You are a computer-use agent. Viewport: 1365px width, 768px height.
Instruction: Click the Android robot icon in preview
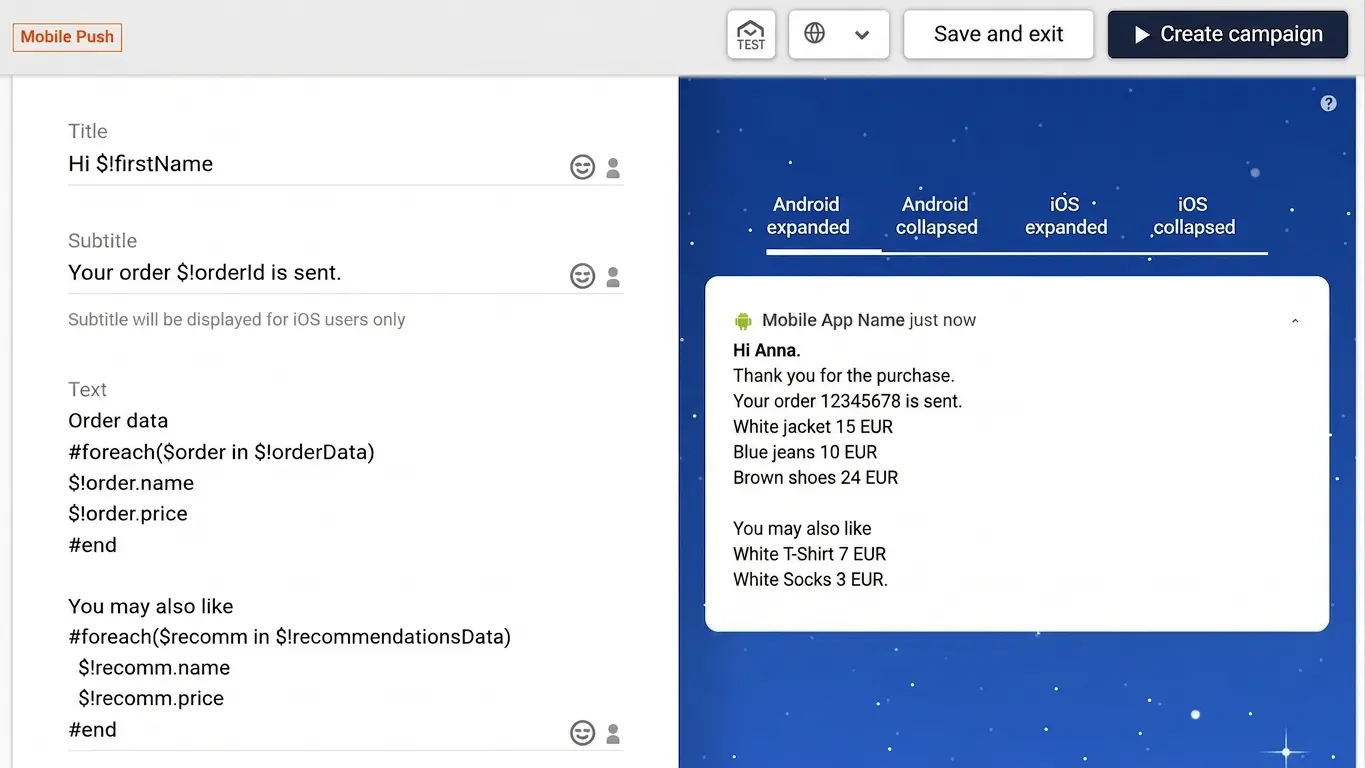[742, 321]
